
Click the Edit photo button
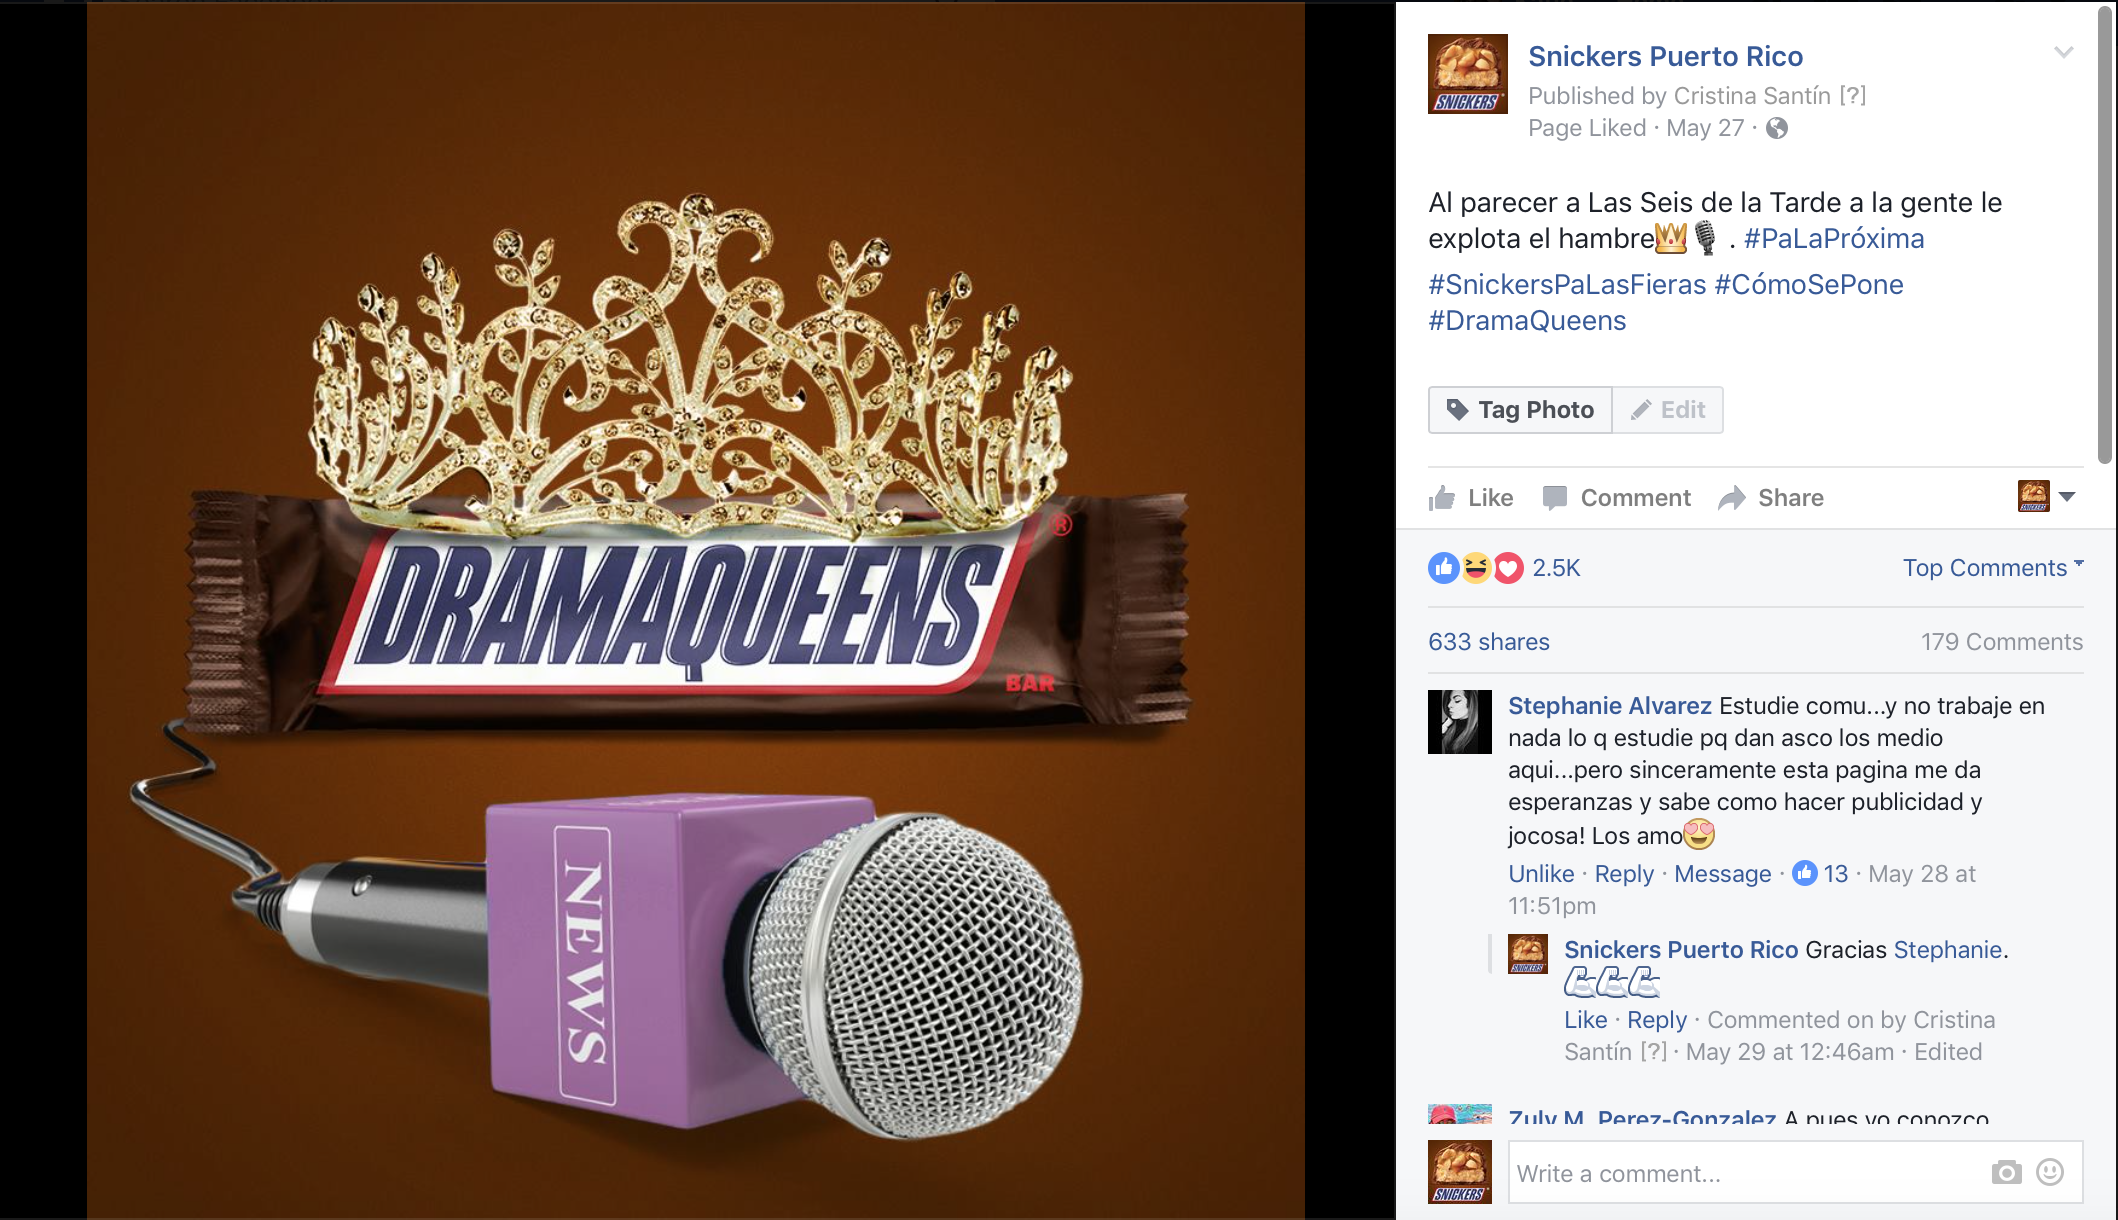tap(1668, 410)
